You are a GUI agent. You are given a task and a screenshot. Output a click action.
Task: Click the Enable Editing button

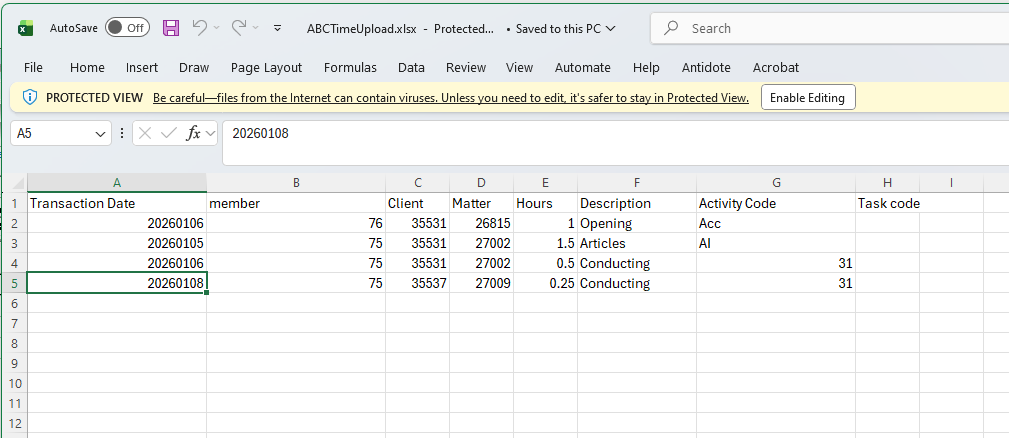pyautogui.click(x=808, y=98)
